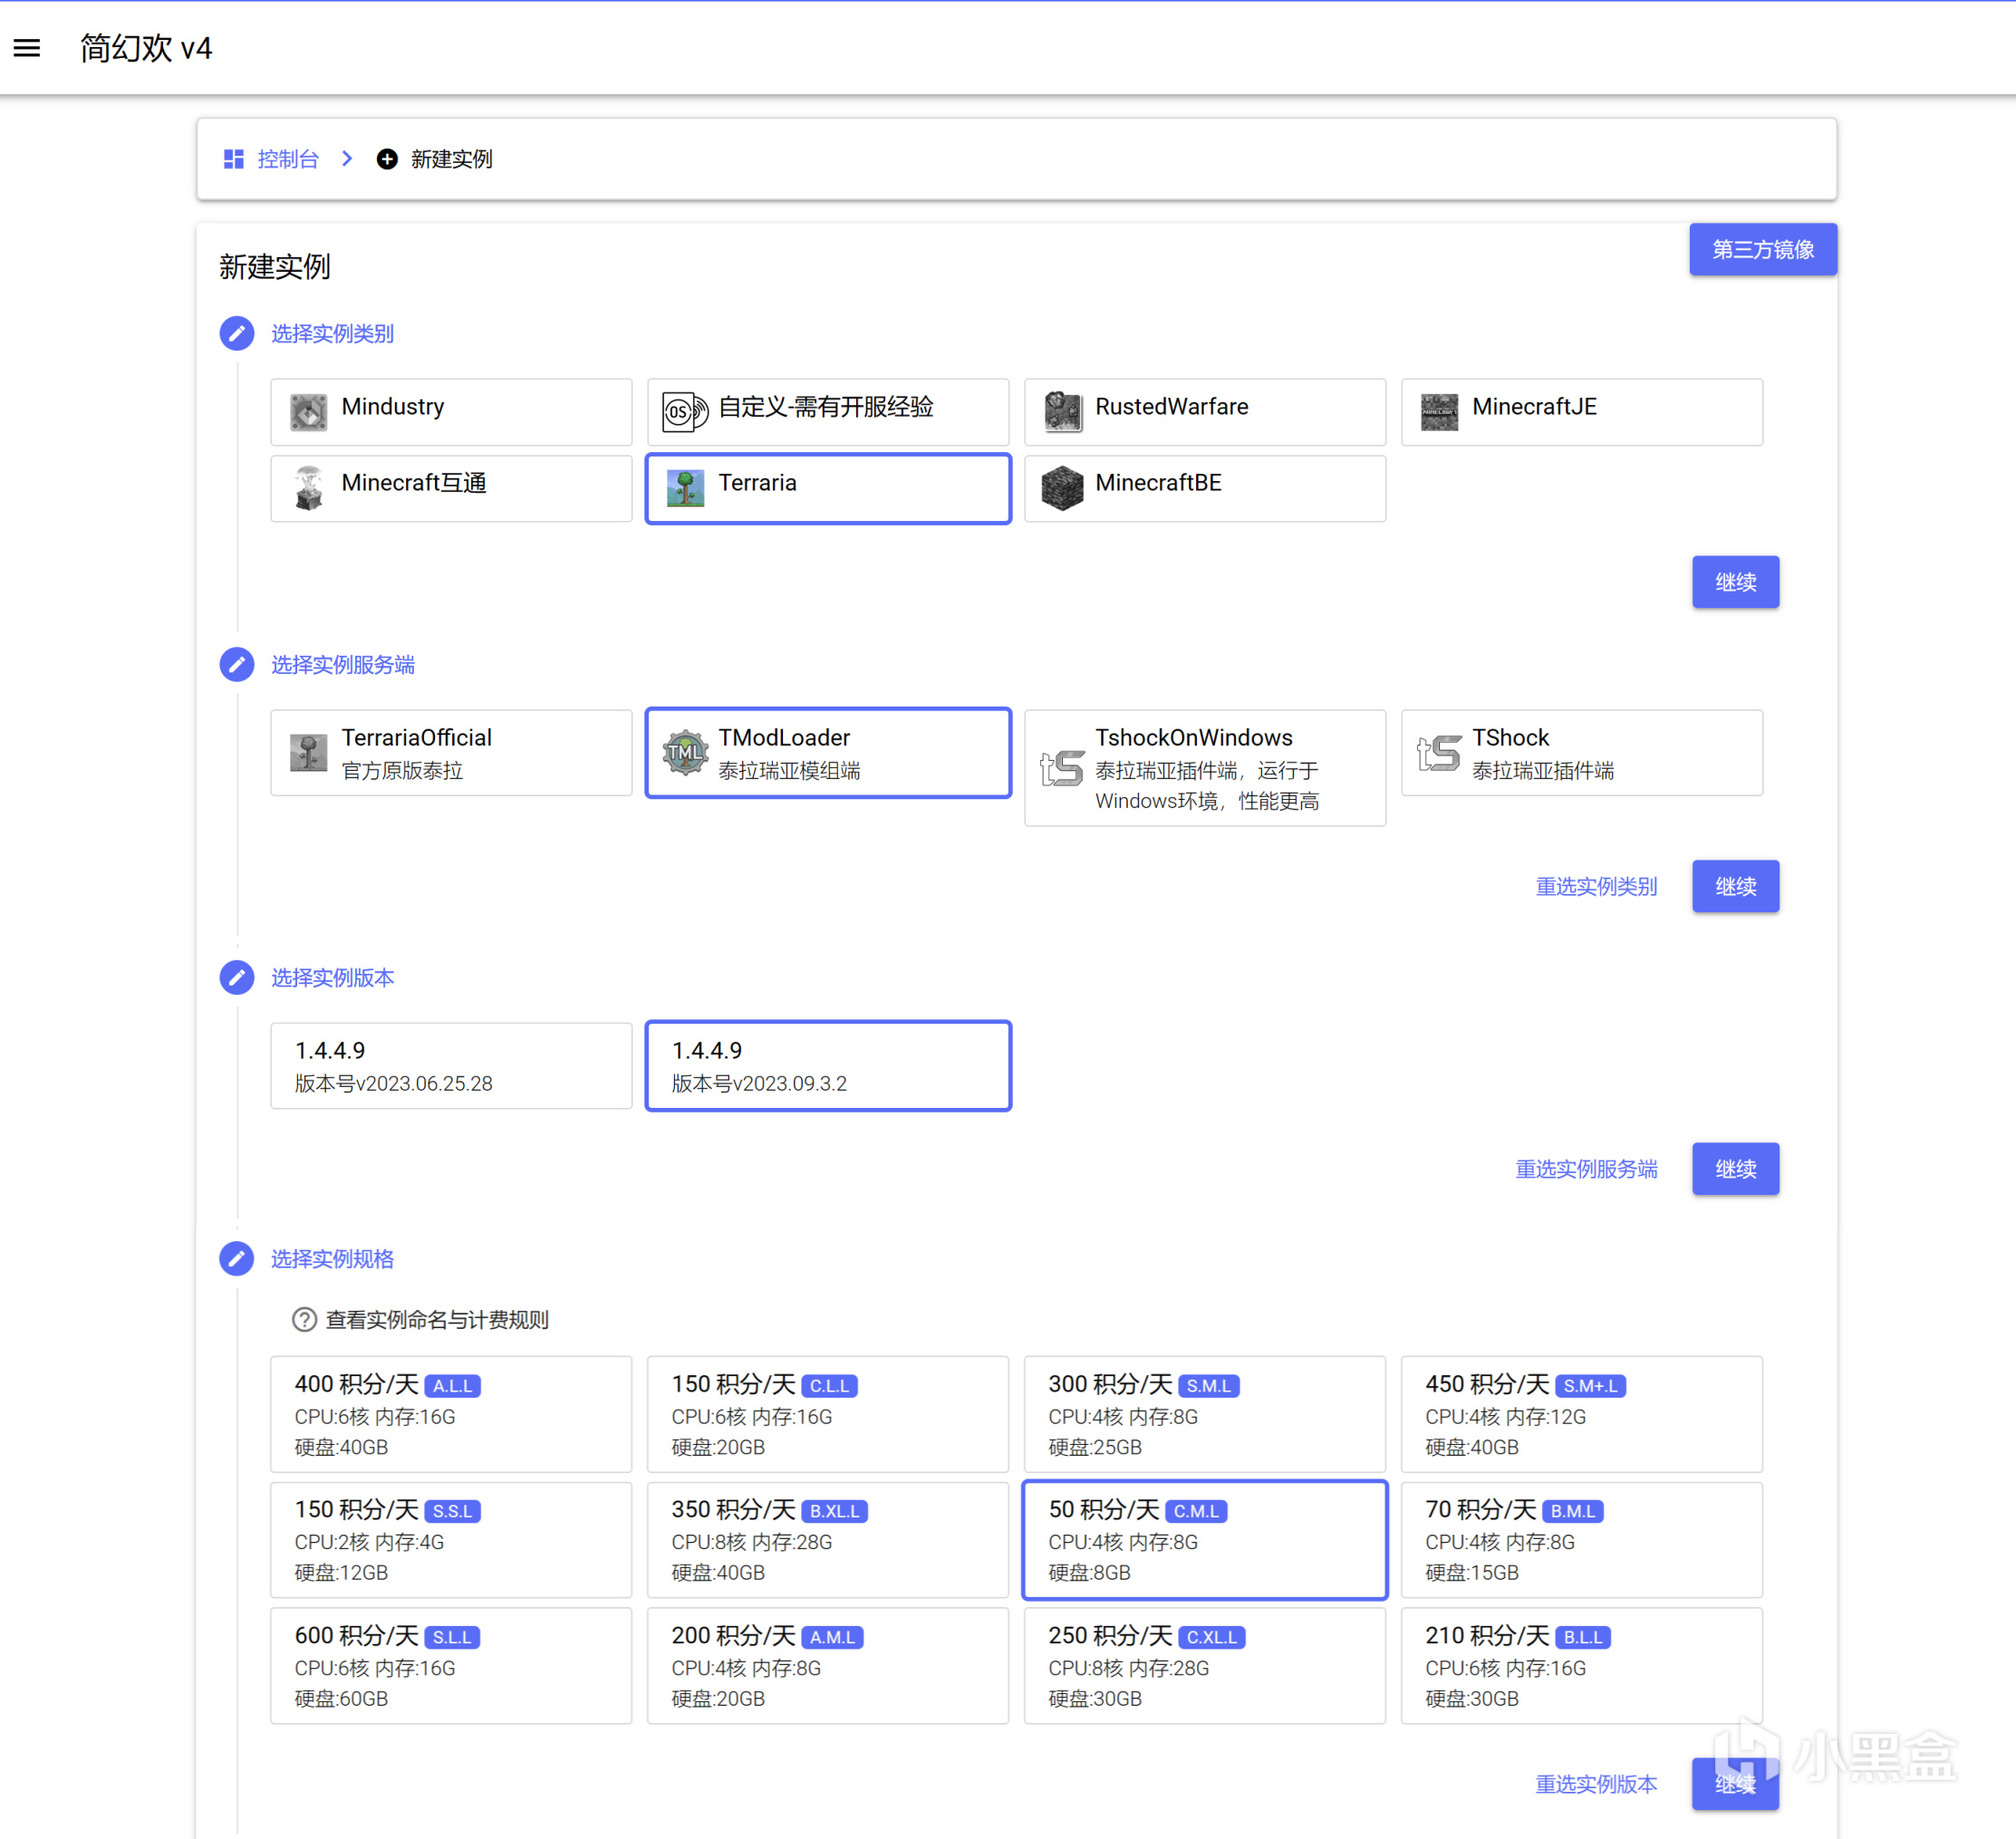Select the 300 积分/天 S.M.L plan
This screenshot has width=2016, height=1839.
[x=1205, y=1414]
